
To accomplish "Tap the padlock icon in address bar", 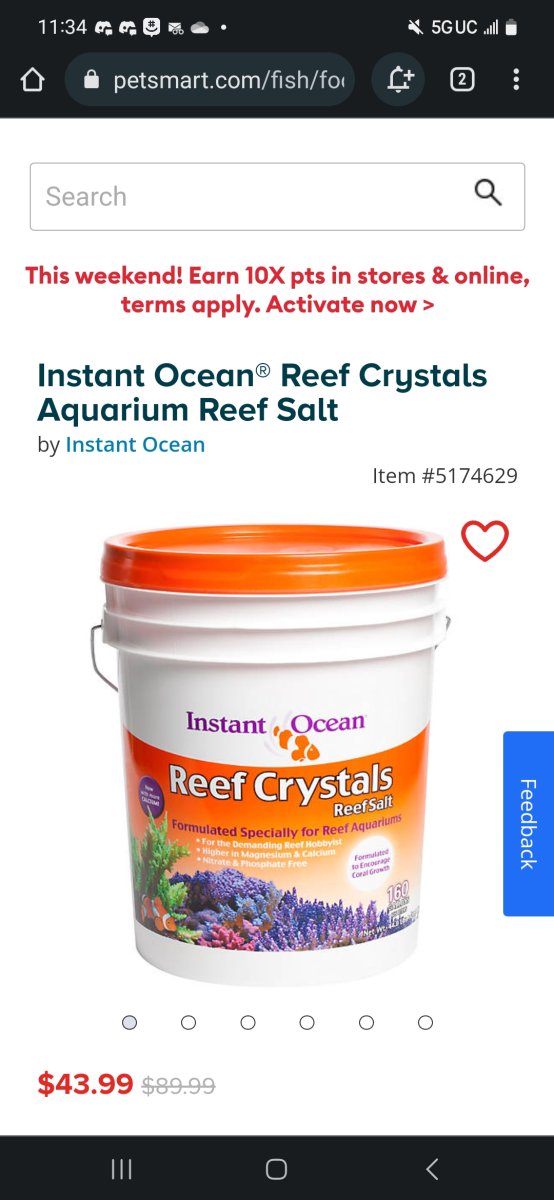I will tap(92, 80).
